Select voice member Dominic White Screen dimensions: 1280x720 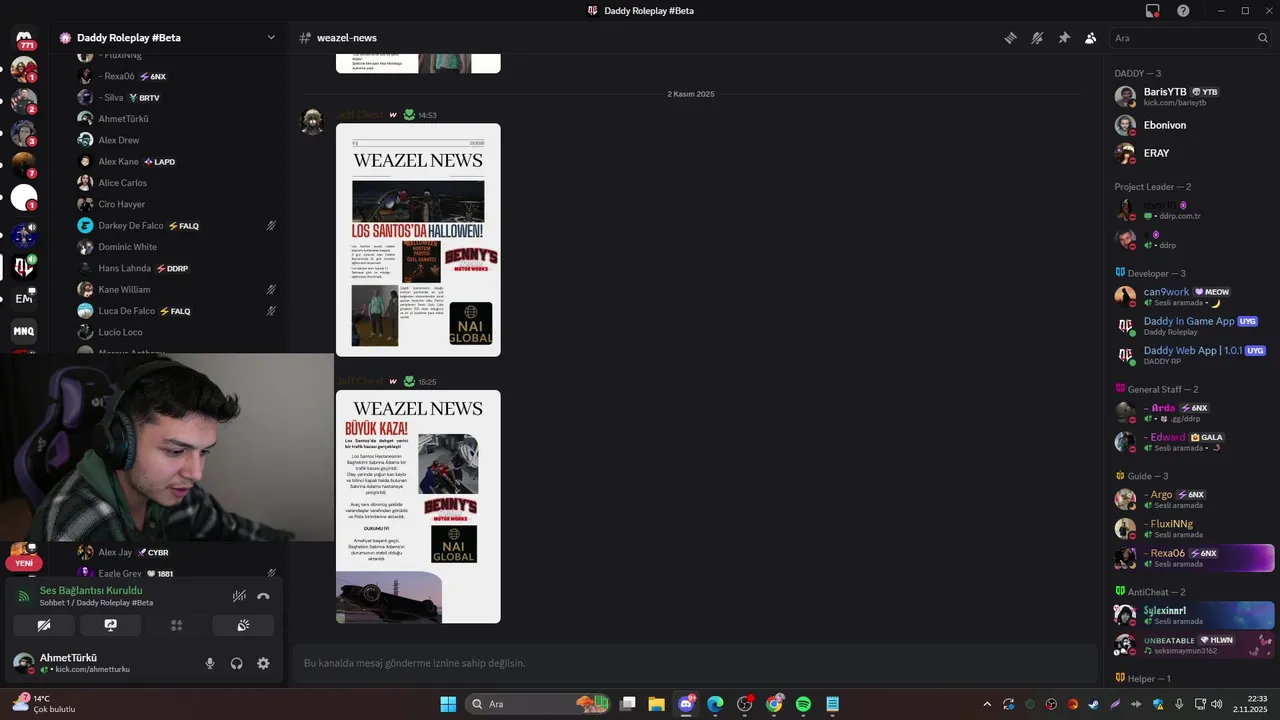(x=180, y=247)
